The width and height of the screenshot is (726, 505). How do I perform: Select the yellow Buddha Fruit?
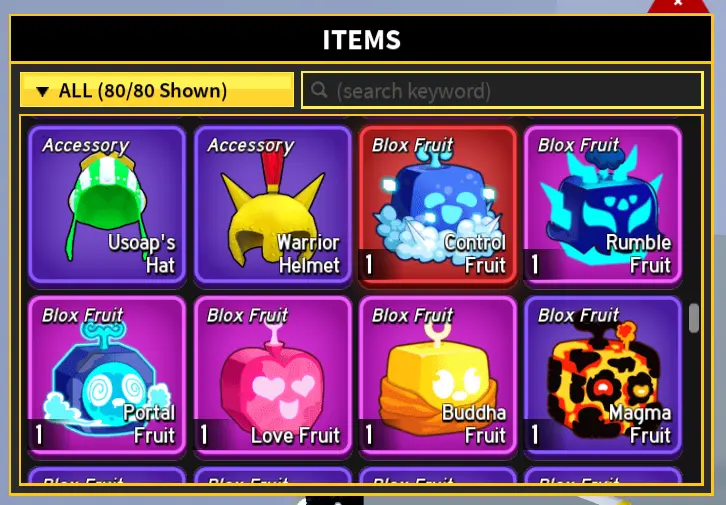coord(438,377)
